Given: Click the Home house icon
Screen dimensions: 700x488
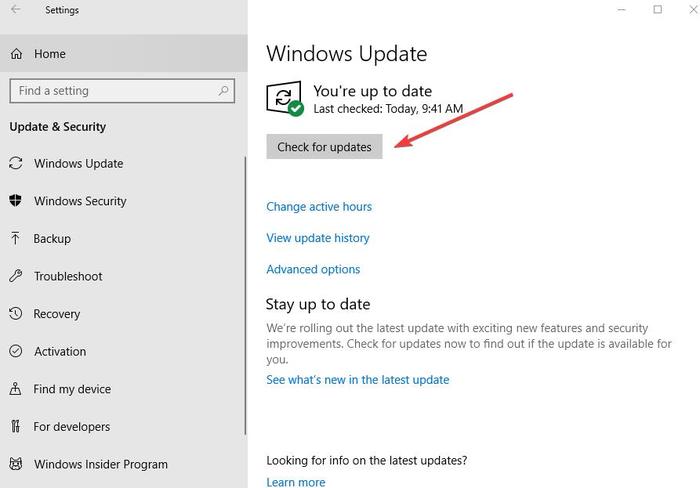Looking at the screenshot, I should tap(17, 54).
